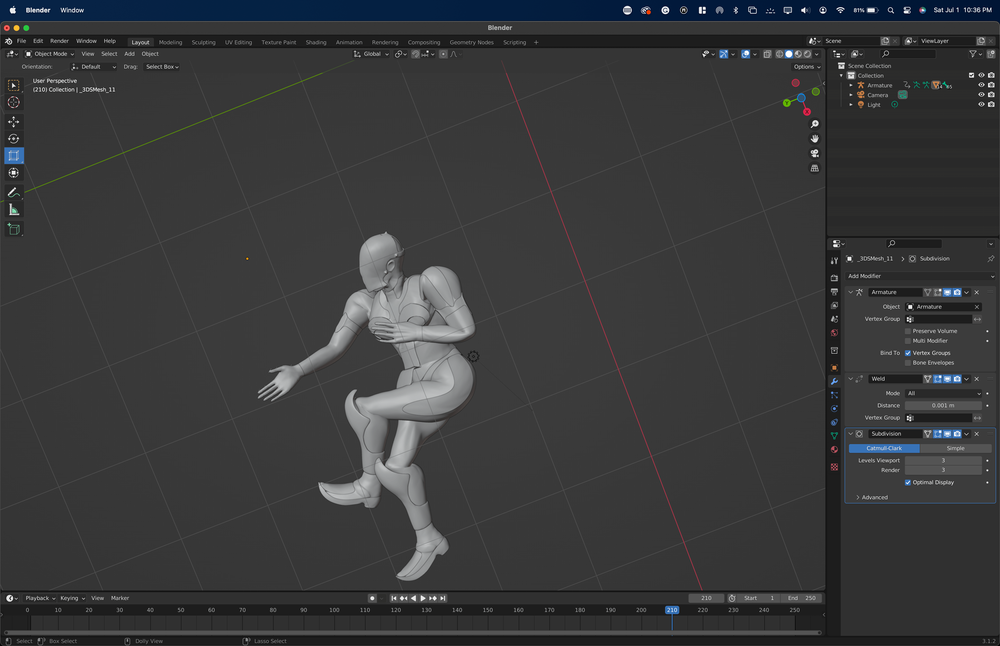This screenshot has height=646, width=1000.
Task: Hide Camera in viewport via eye icon
Action: click(982, 94)
